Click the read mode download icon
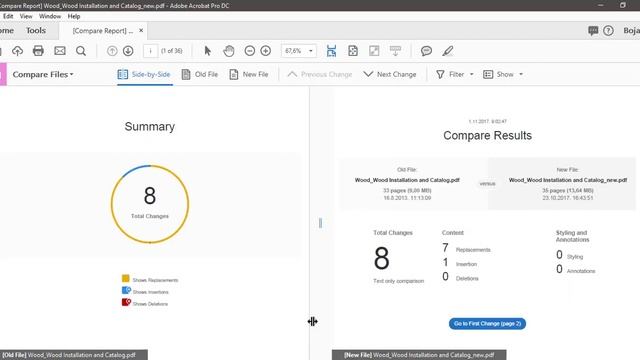Screen dimensions: 640x360 (x=395, y=51)
